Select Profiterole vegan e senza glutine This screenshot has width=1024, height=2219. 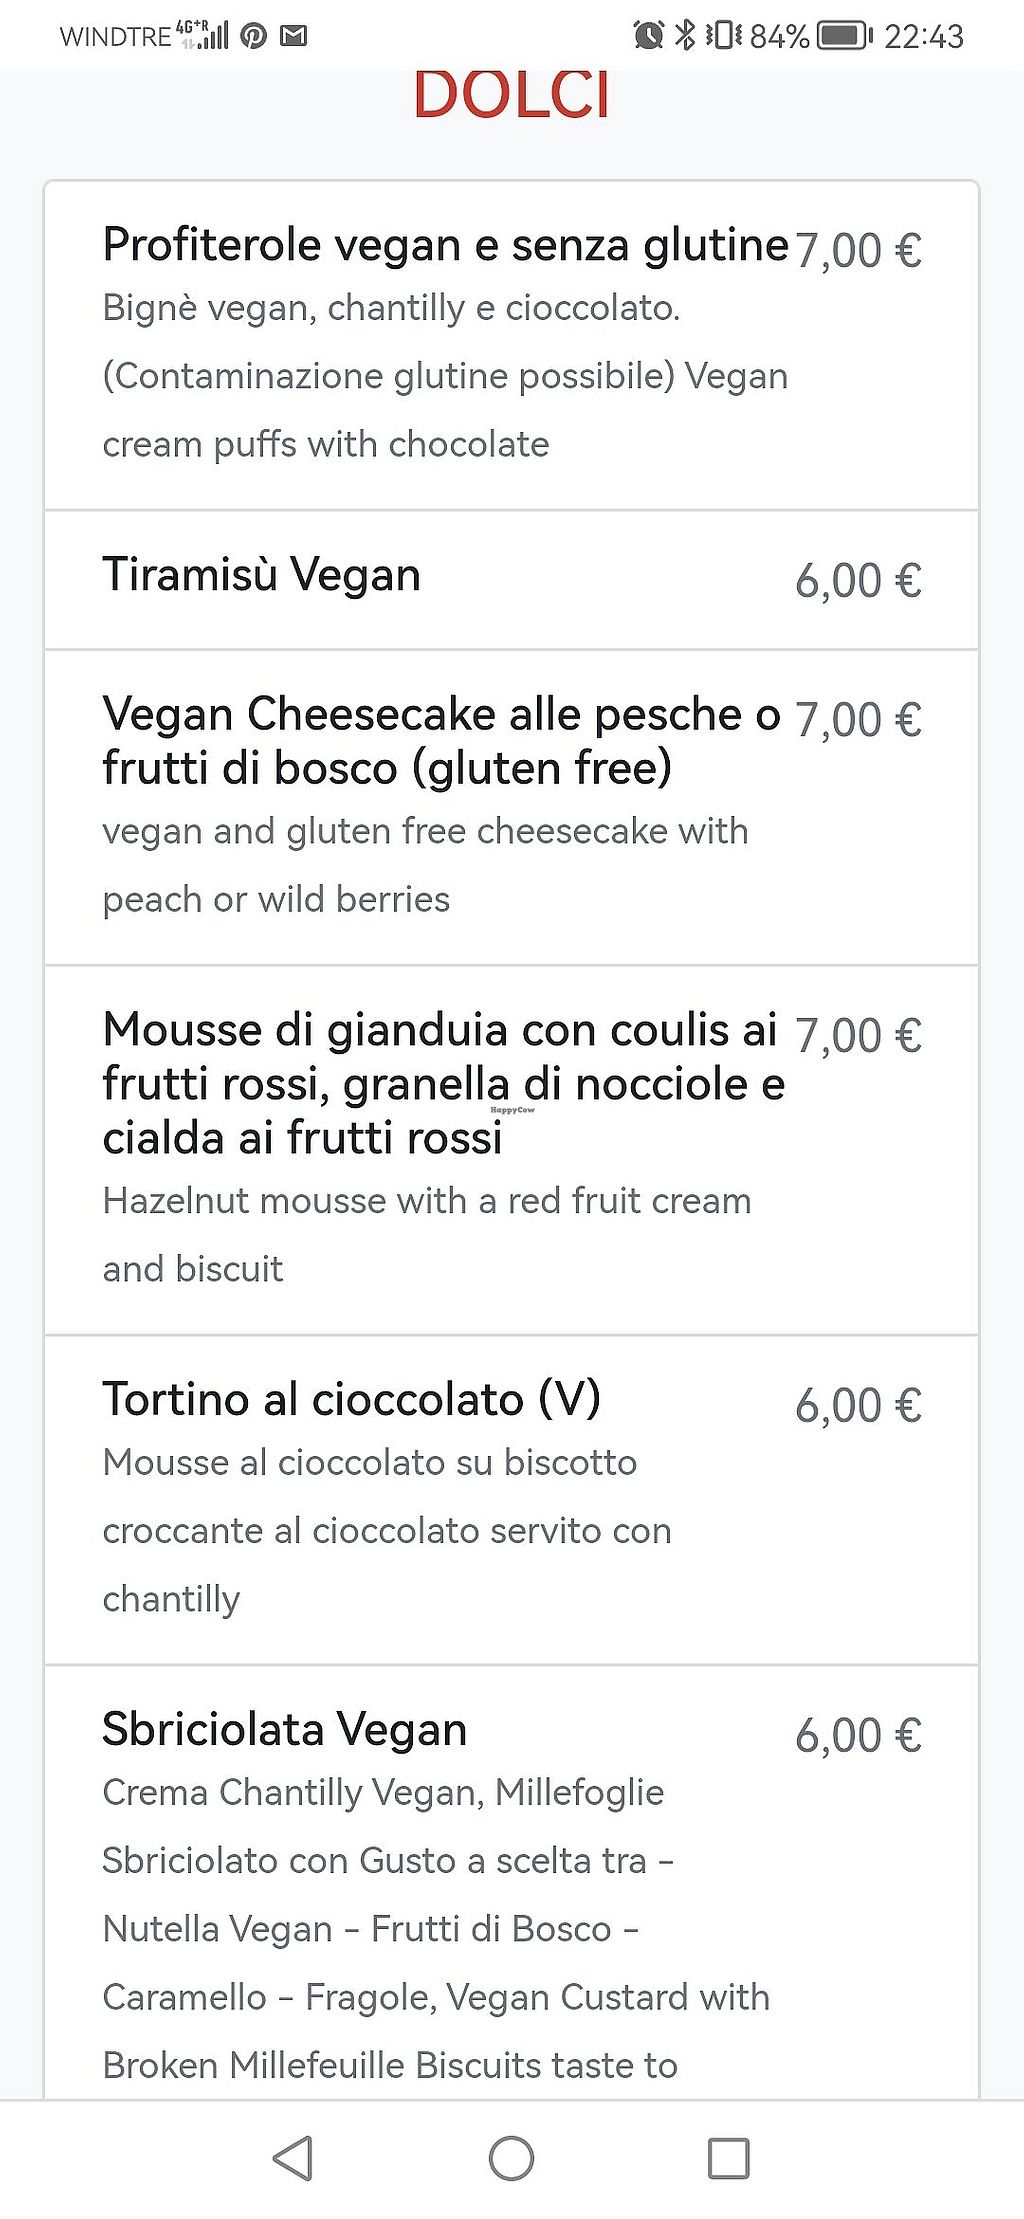point(445,245)
